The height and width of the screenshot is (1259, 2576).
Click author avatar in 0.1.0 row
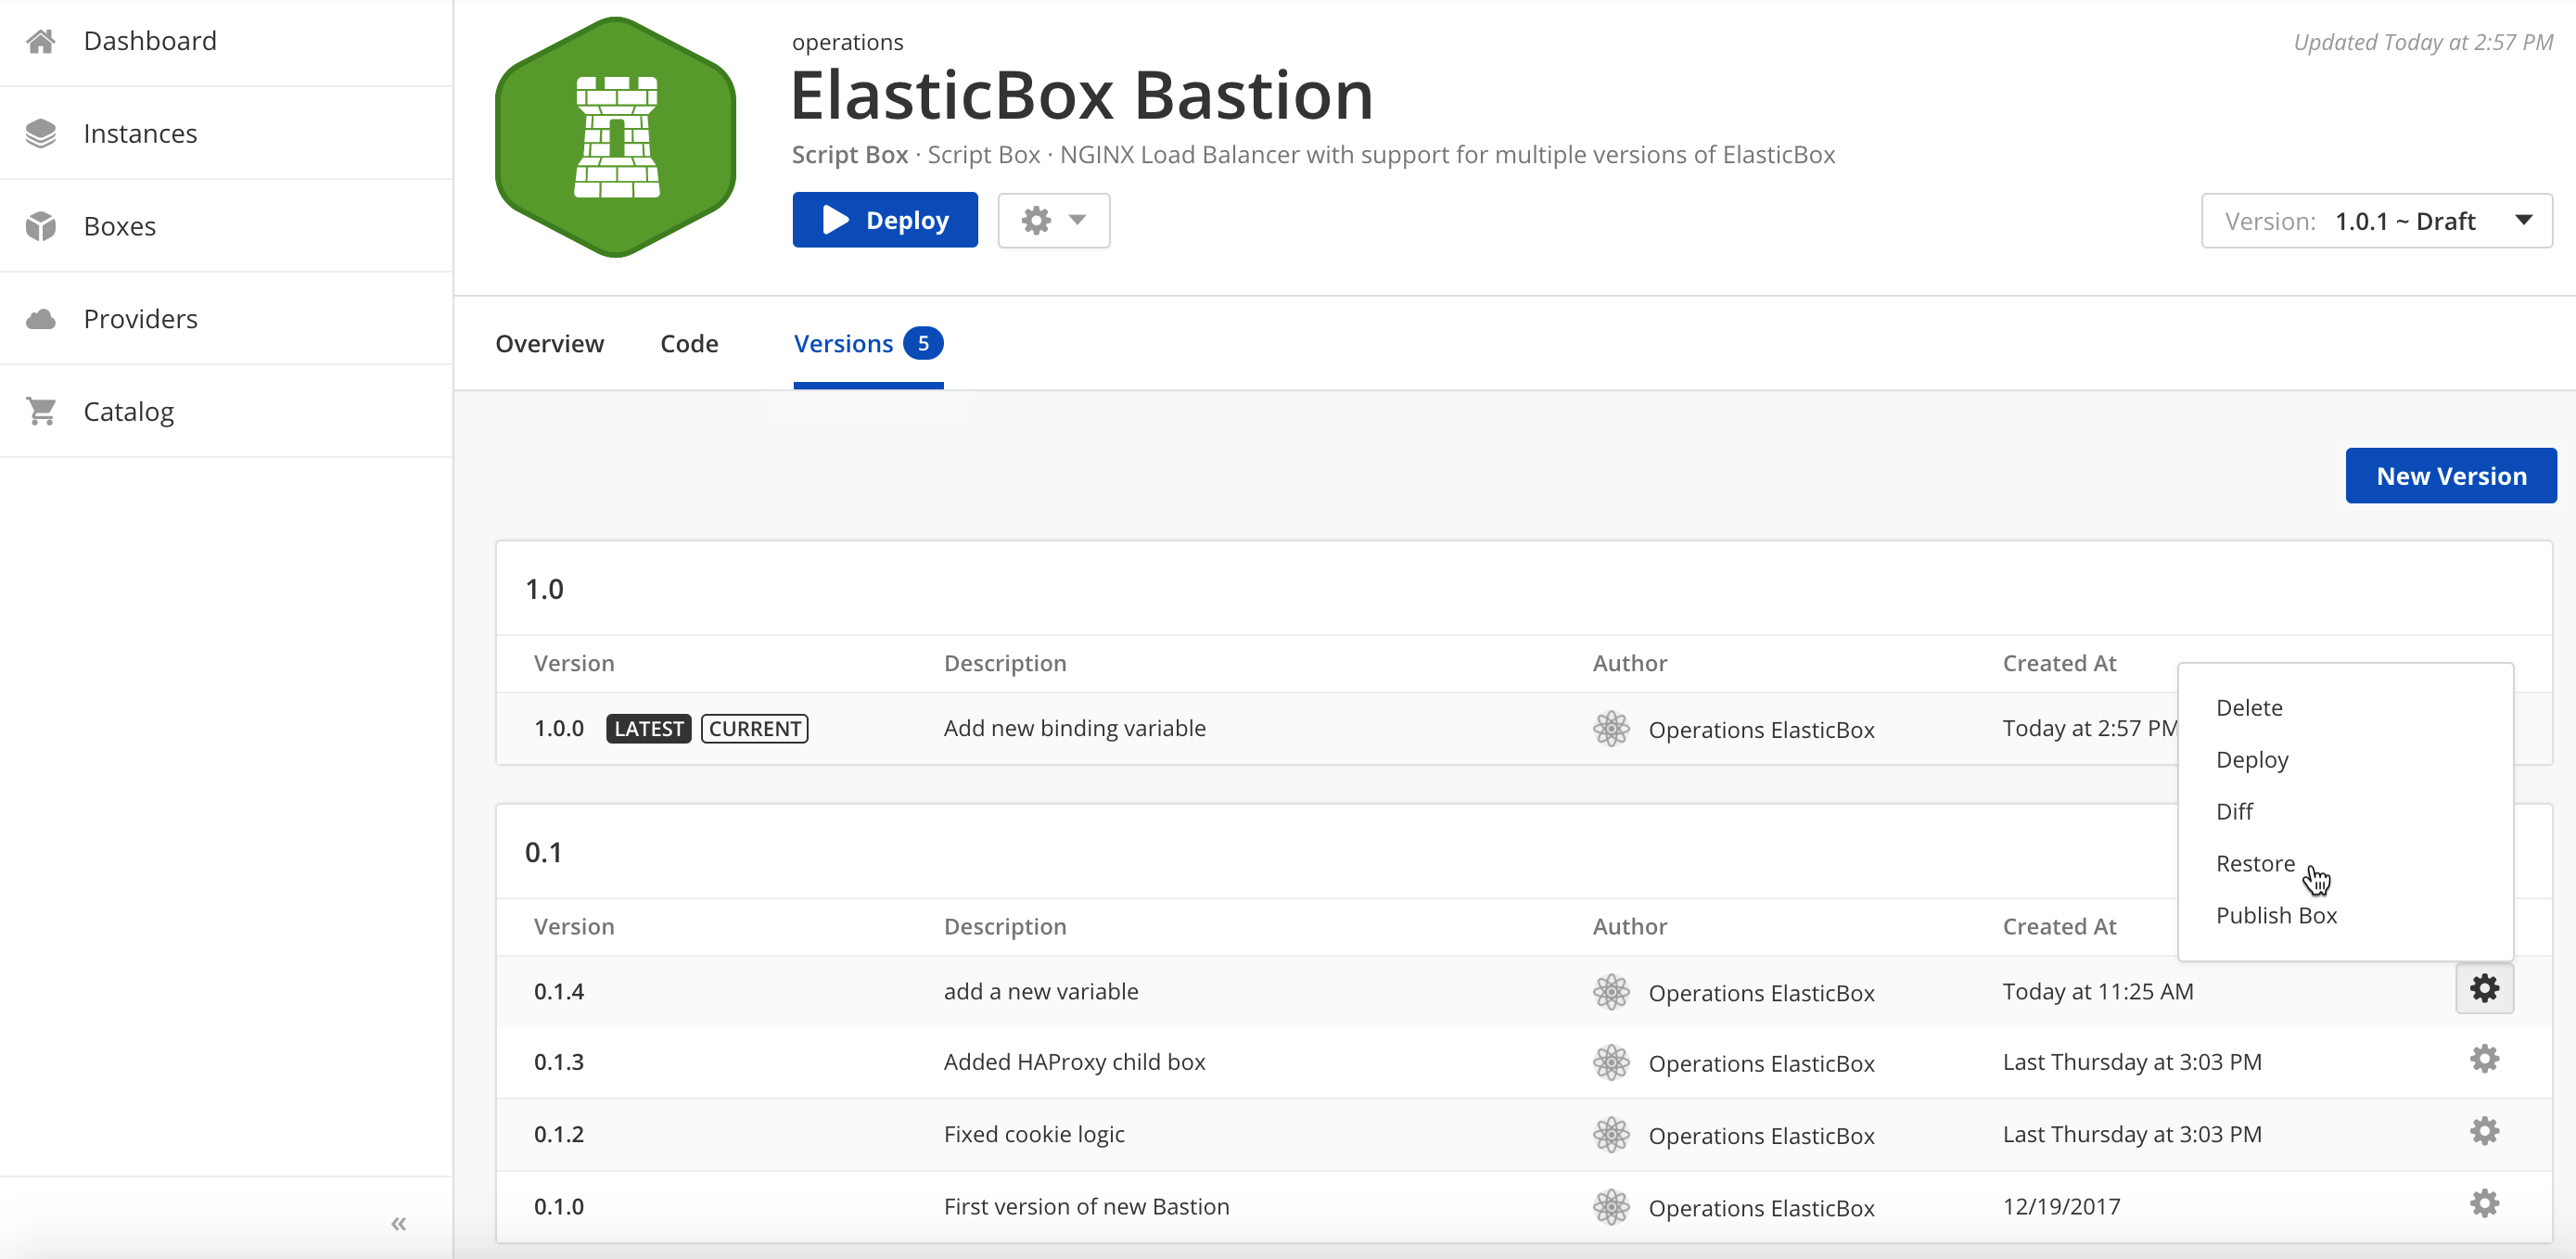coord(1611,1207)
